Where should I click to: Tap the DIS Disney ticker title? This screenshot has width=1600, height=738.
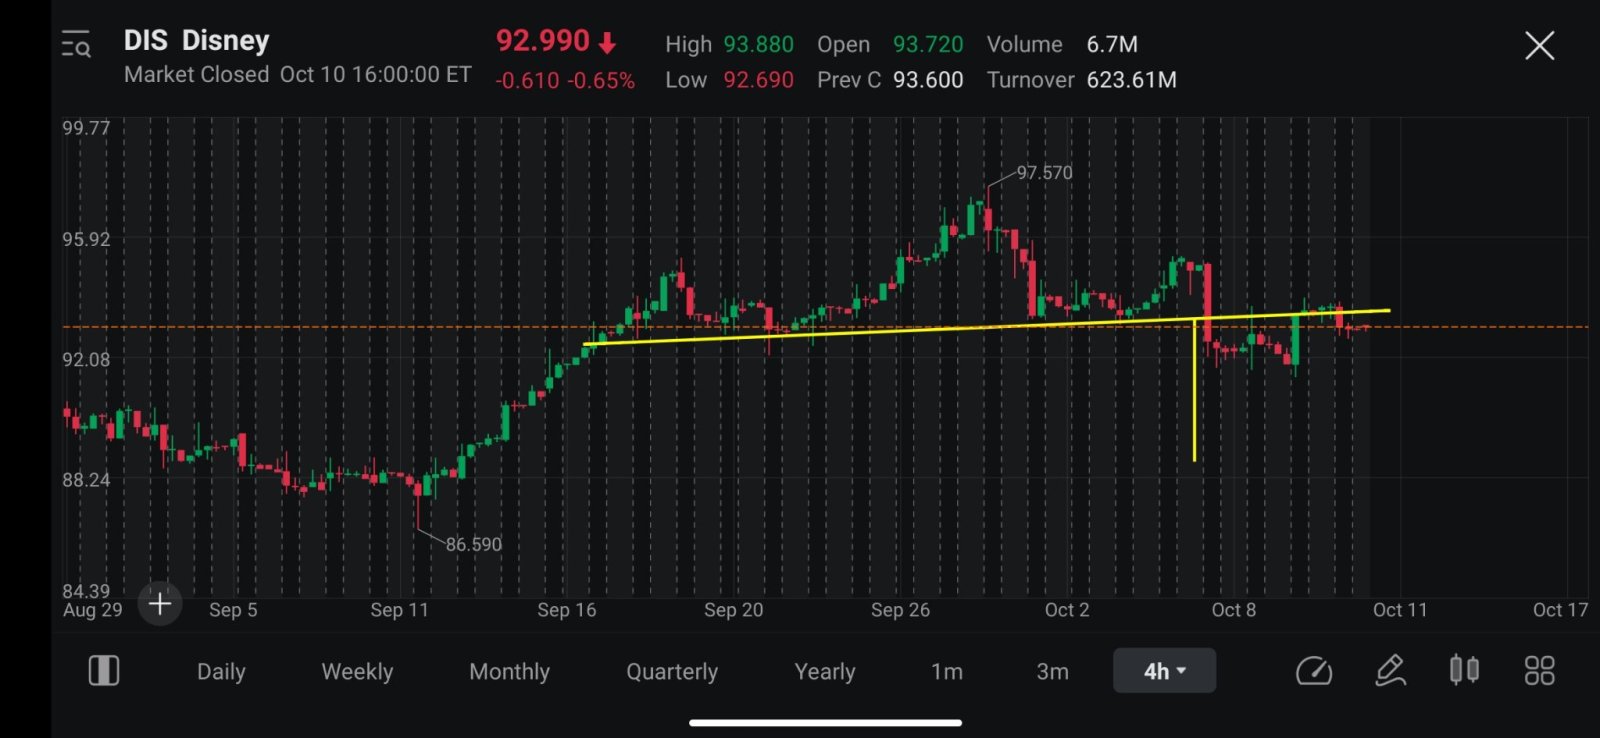pos(196,40)
